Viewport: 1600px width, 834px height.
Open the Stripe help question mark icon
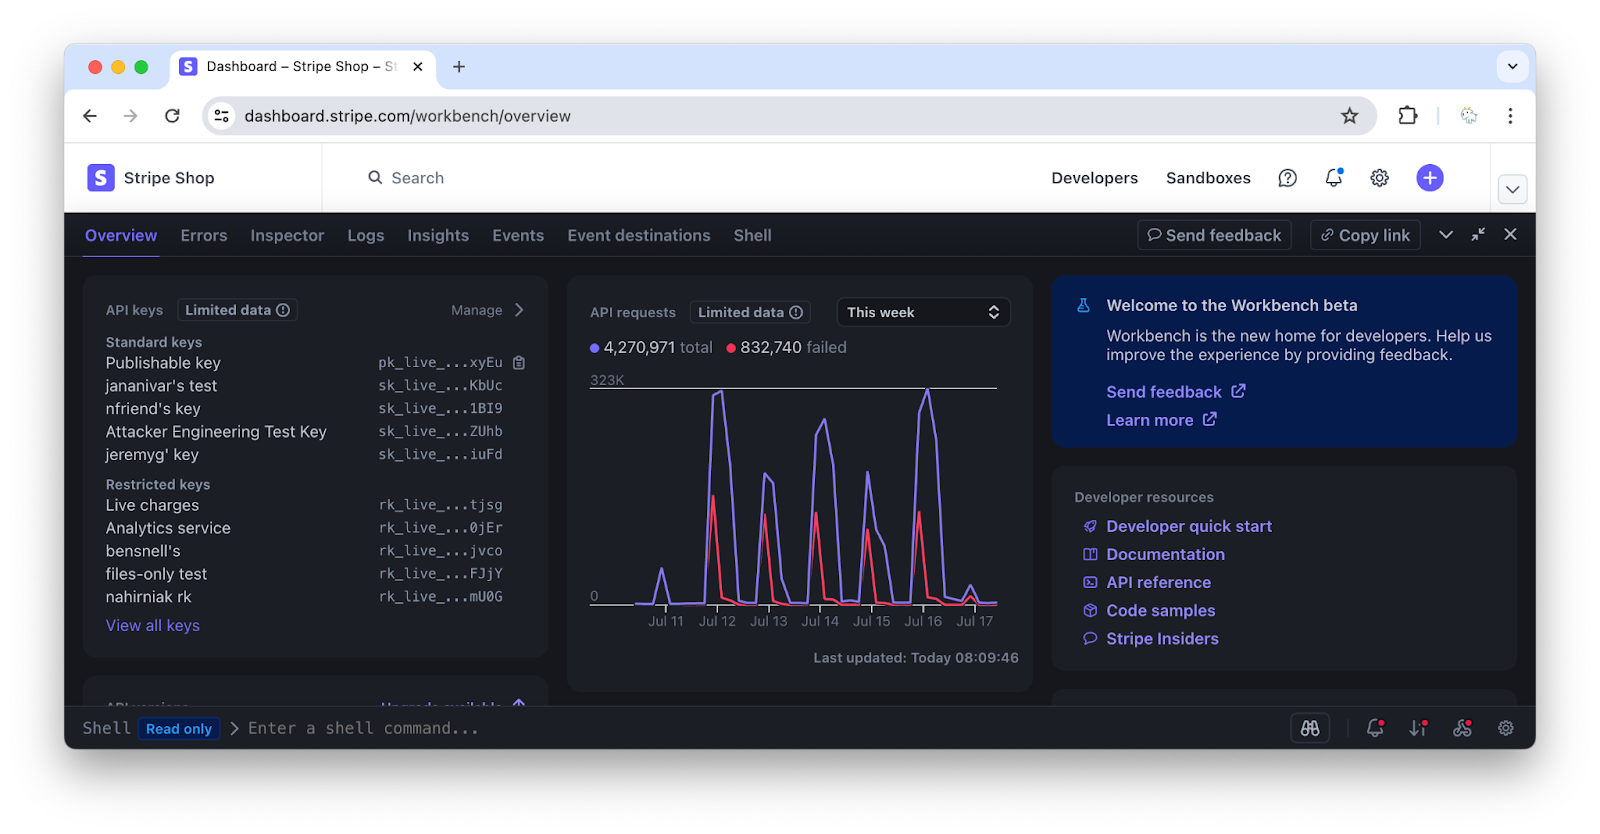(x=1287, y=178)
